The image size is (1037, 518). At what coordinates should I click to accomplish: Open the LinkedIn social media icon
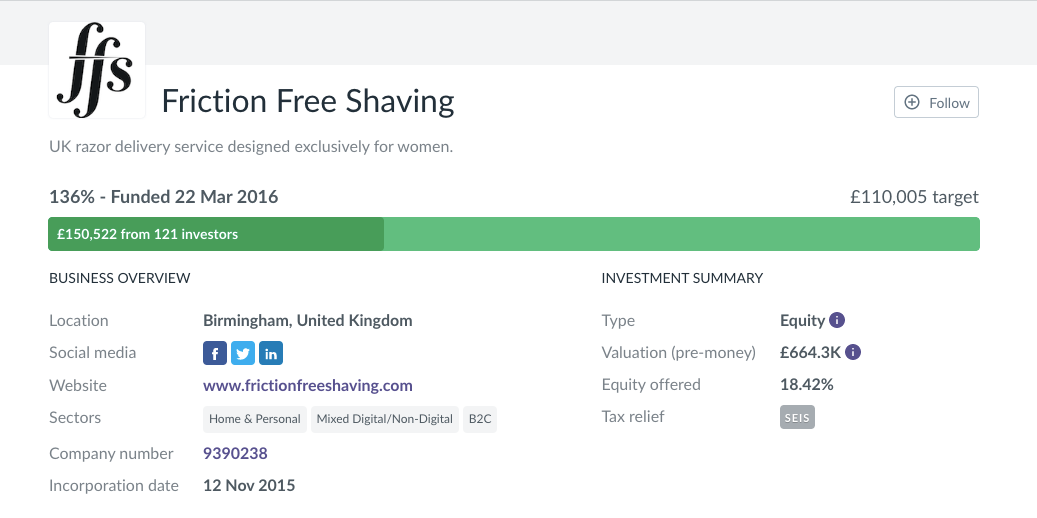click(x=271, y=353)
